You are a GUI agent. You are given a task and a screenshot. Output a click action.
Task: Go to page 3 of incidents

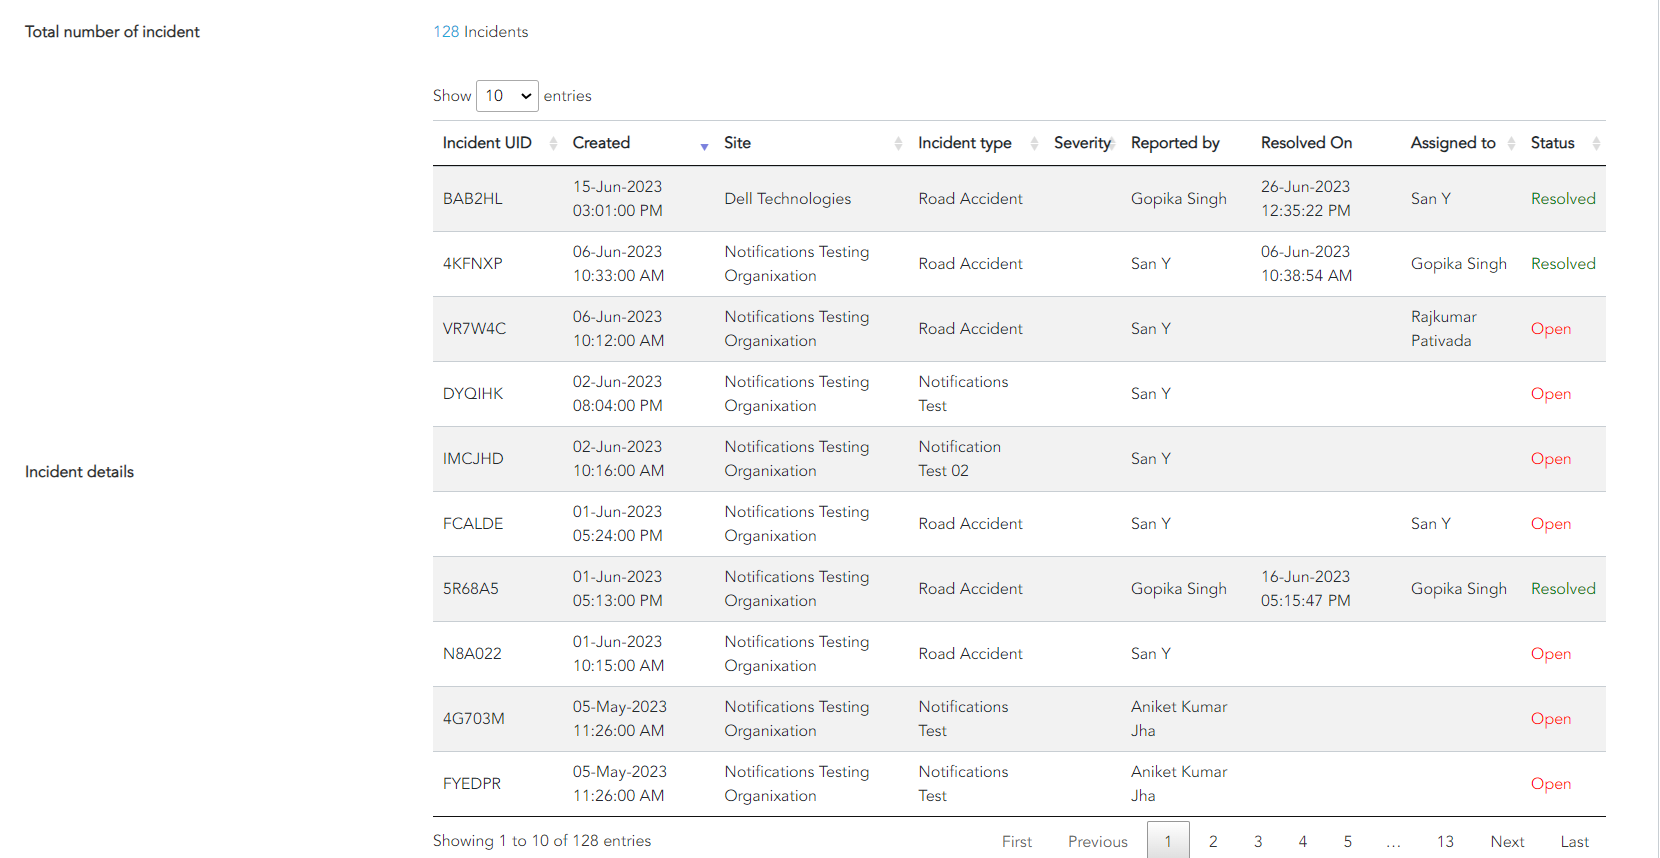[x=1258, y=841]
